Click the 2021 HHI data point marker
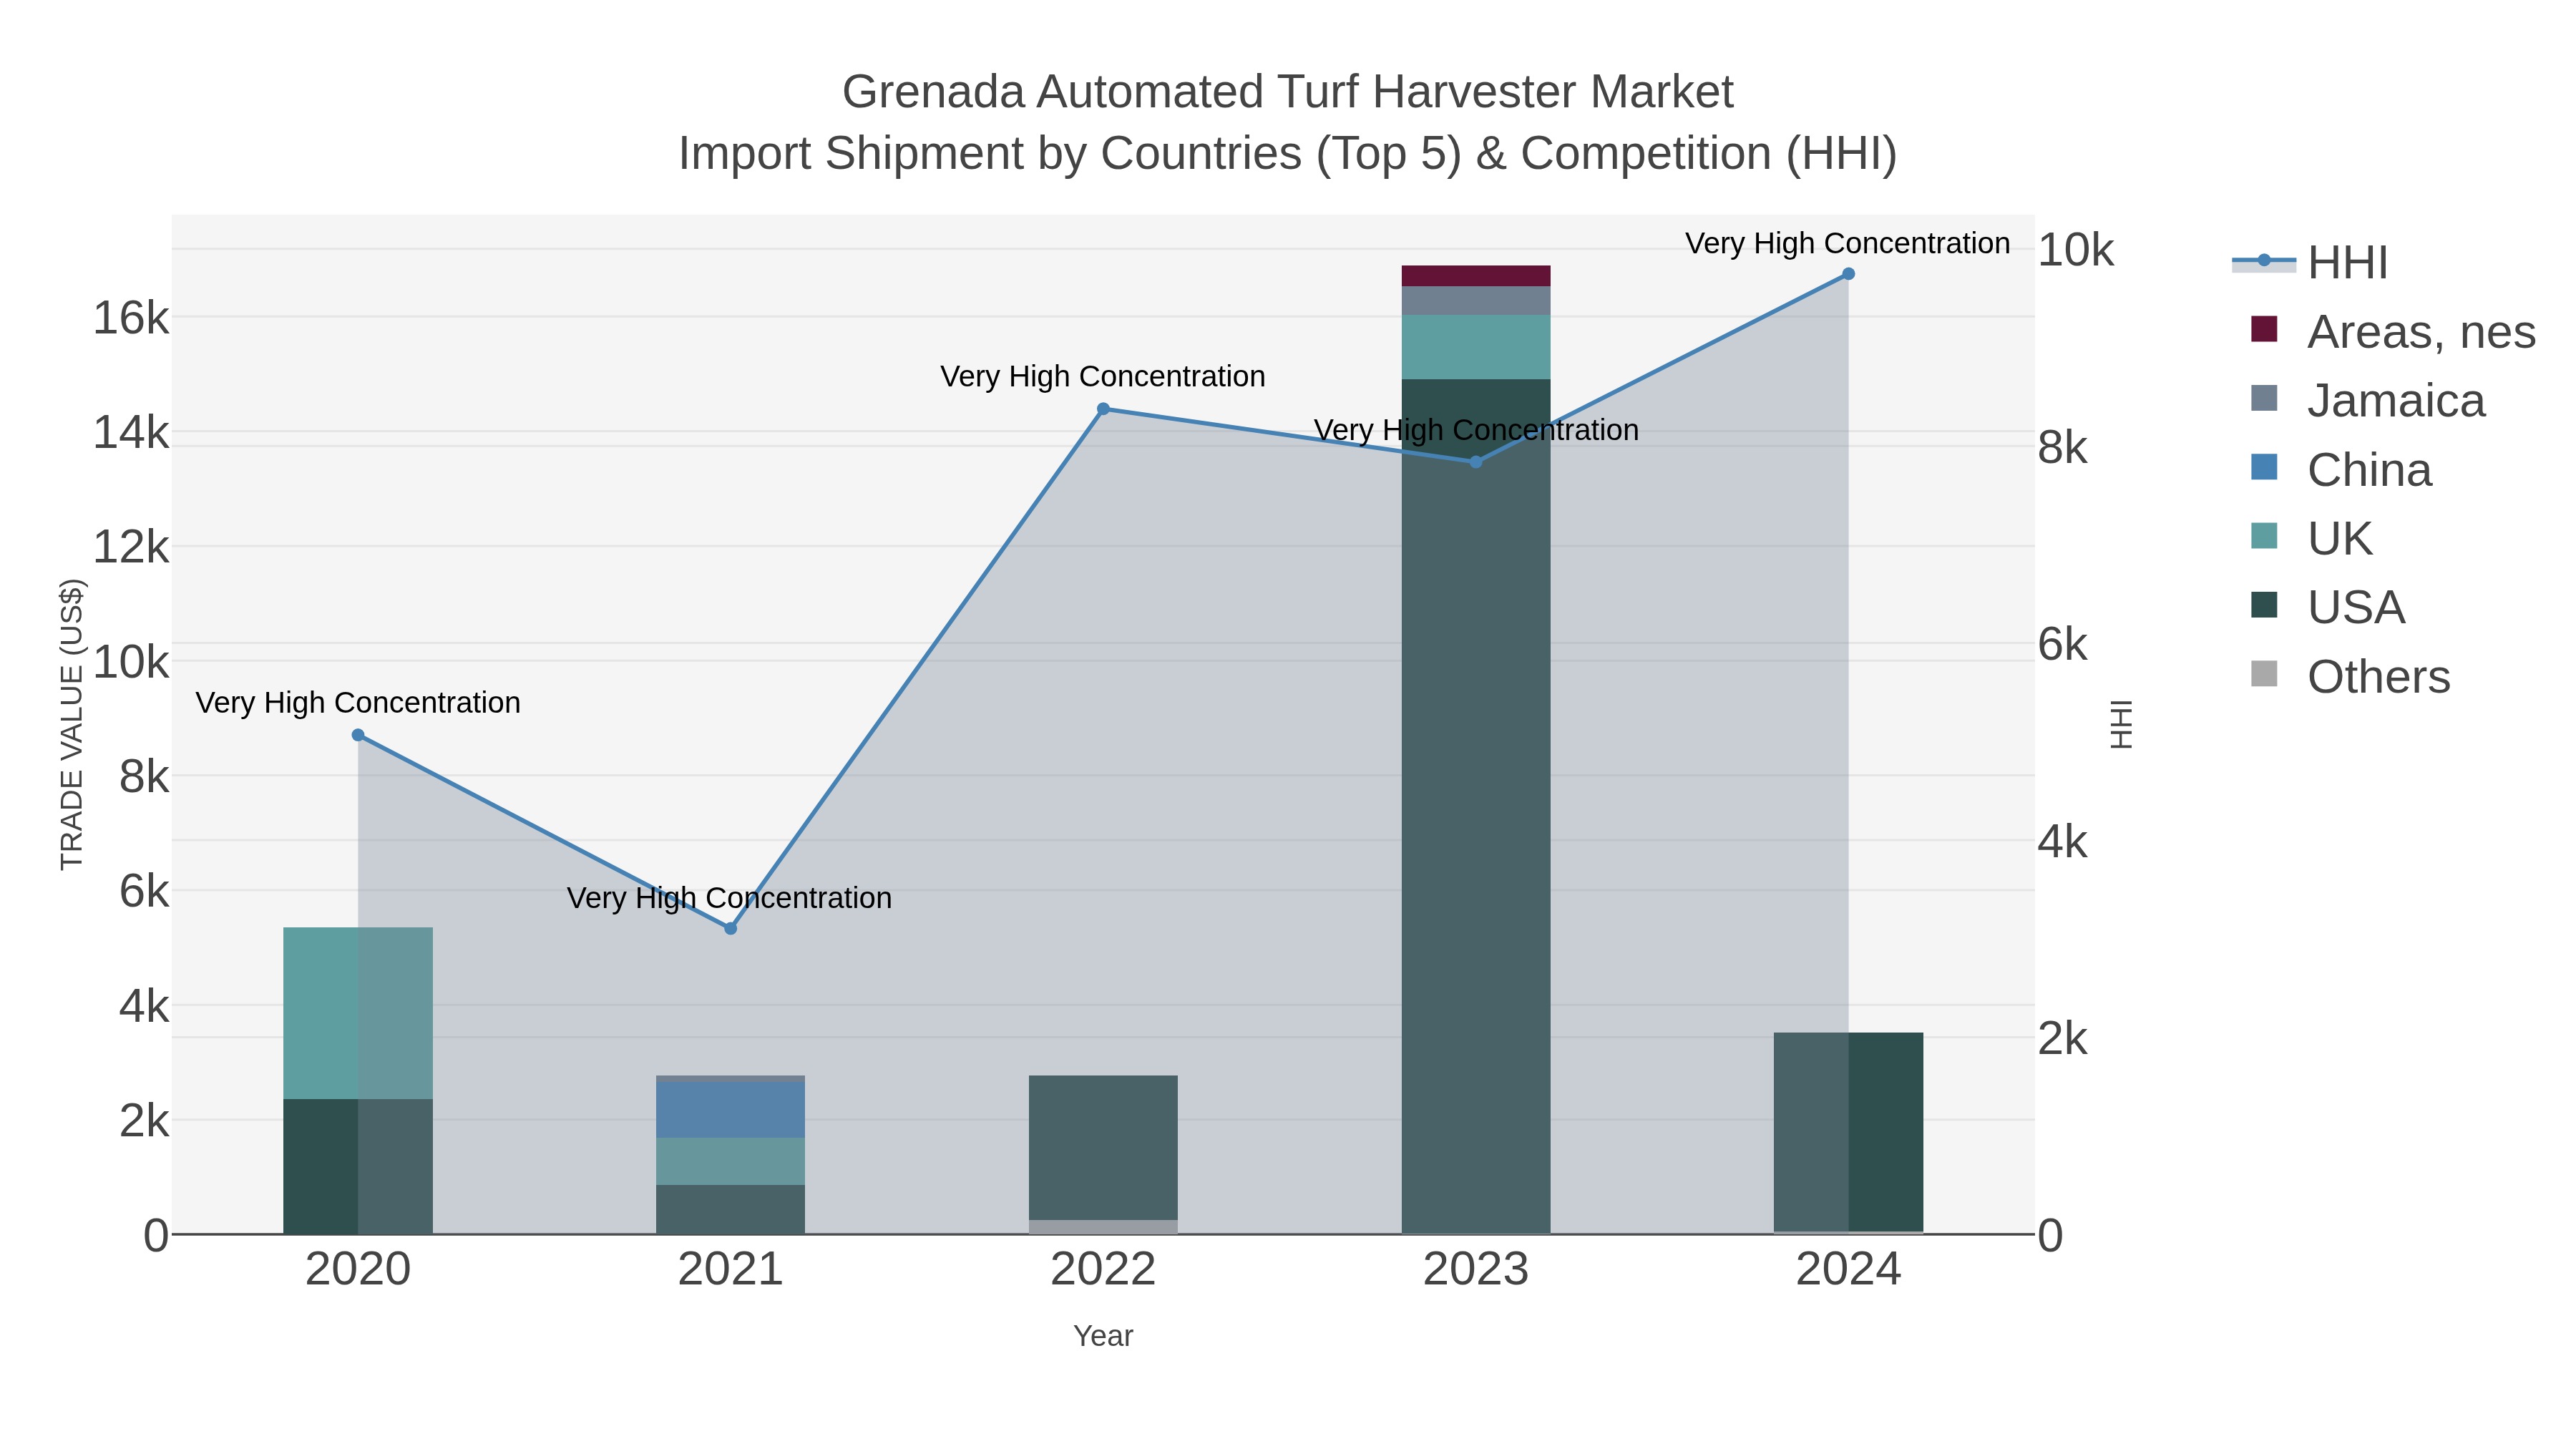 click(x=730, y=928)
